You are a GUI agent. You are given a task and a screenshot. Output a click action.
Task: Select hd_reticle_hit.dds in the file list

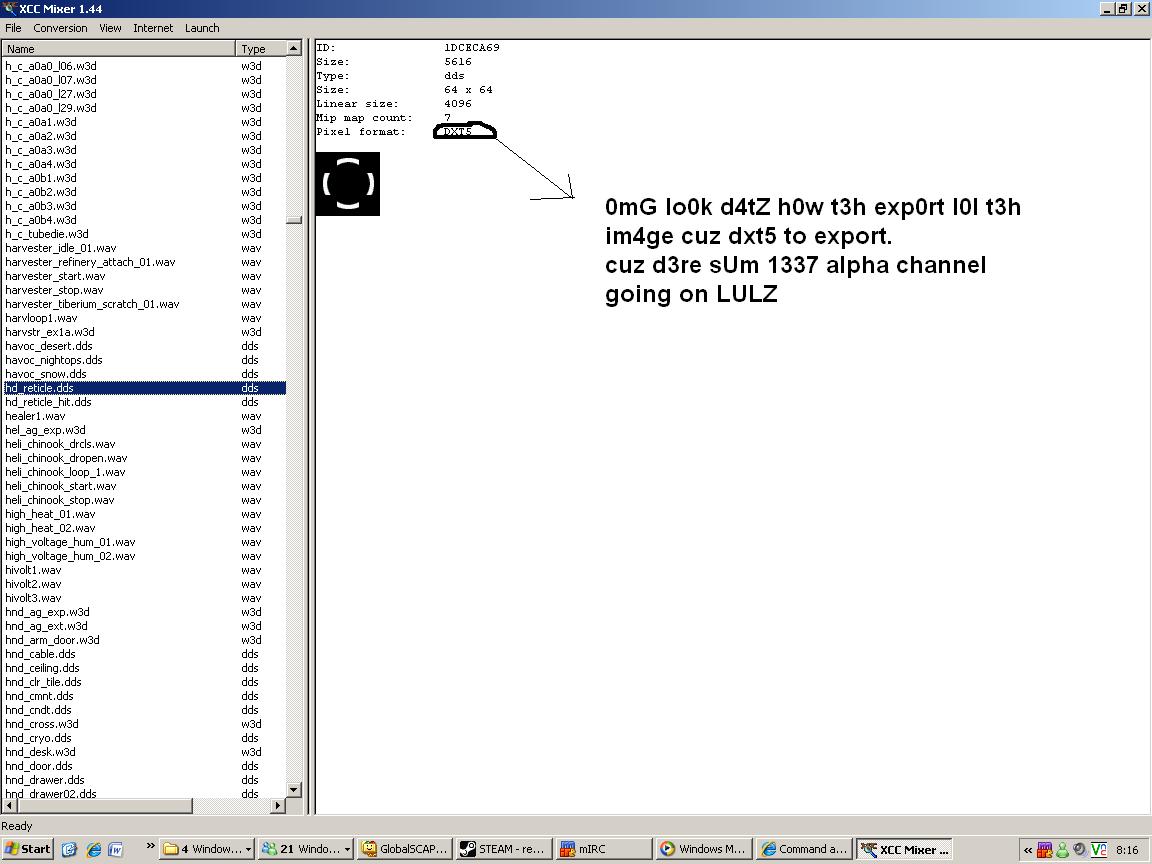[48, 402]
